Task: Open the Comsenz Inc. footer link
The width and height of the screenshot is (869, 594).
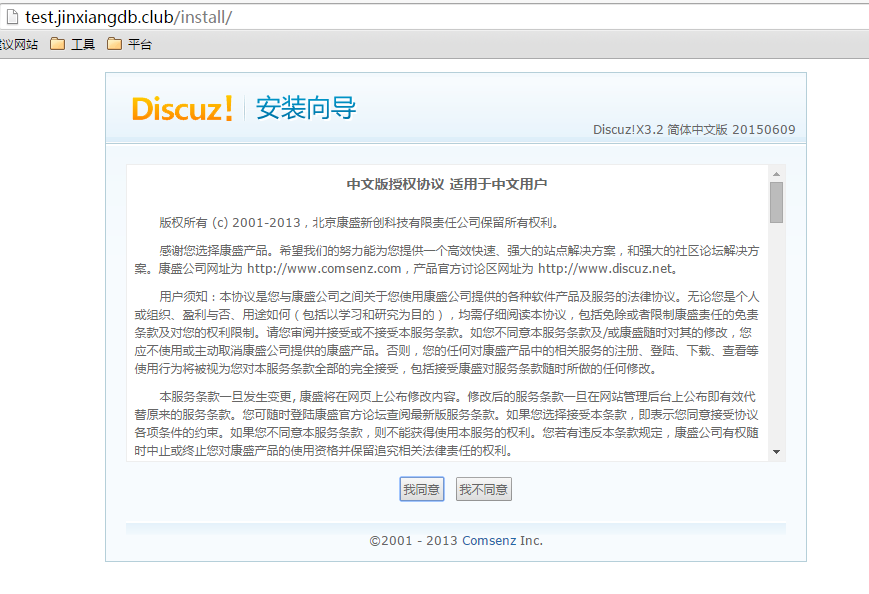Action: [502, 540]
